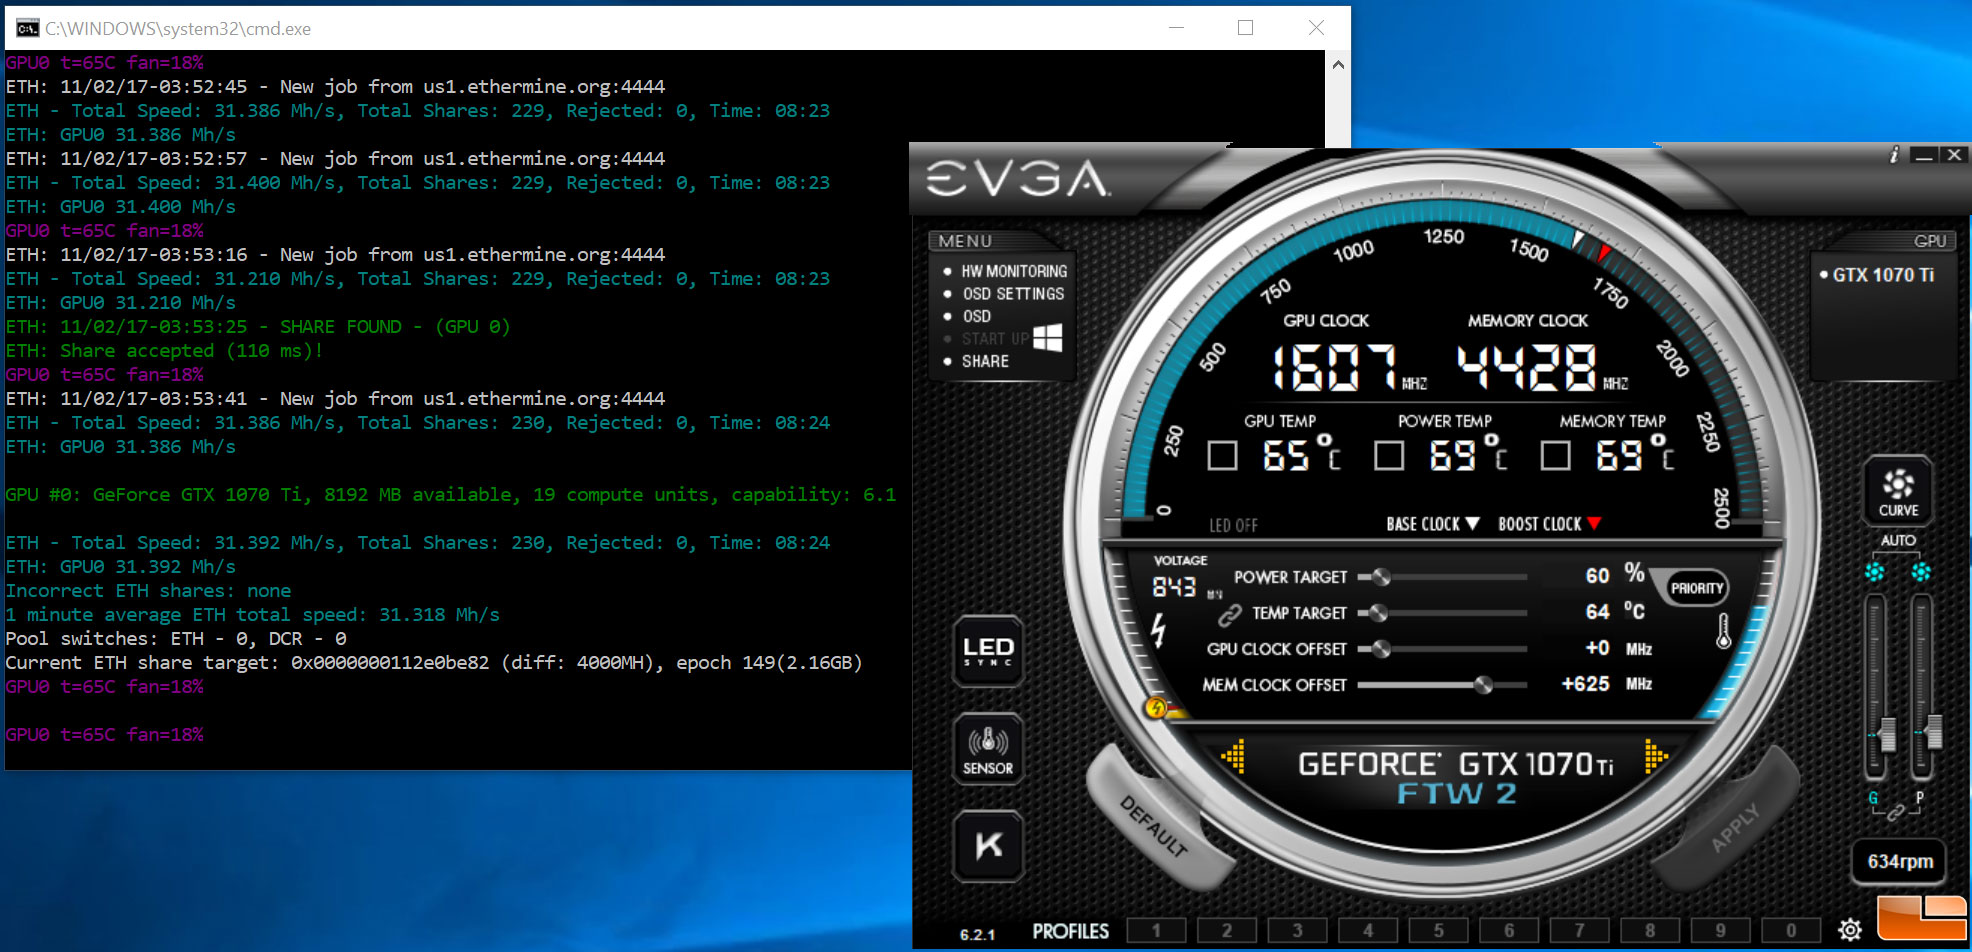
Task: Go to next page with right yellow arrow
Action: coord(1655,757)
